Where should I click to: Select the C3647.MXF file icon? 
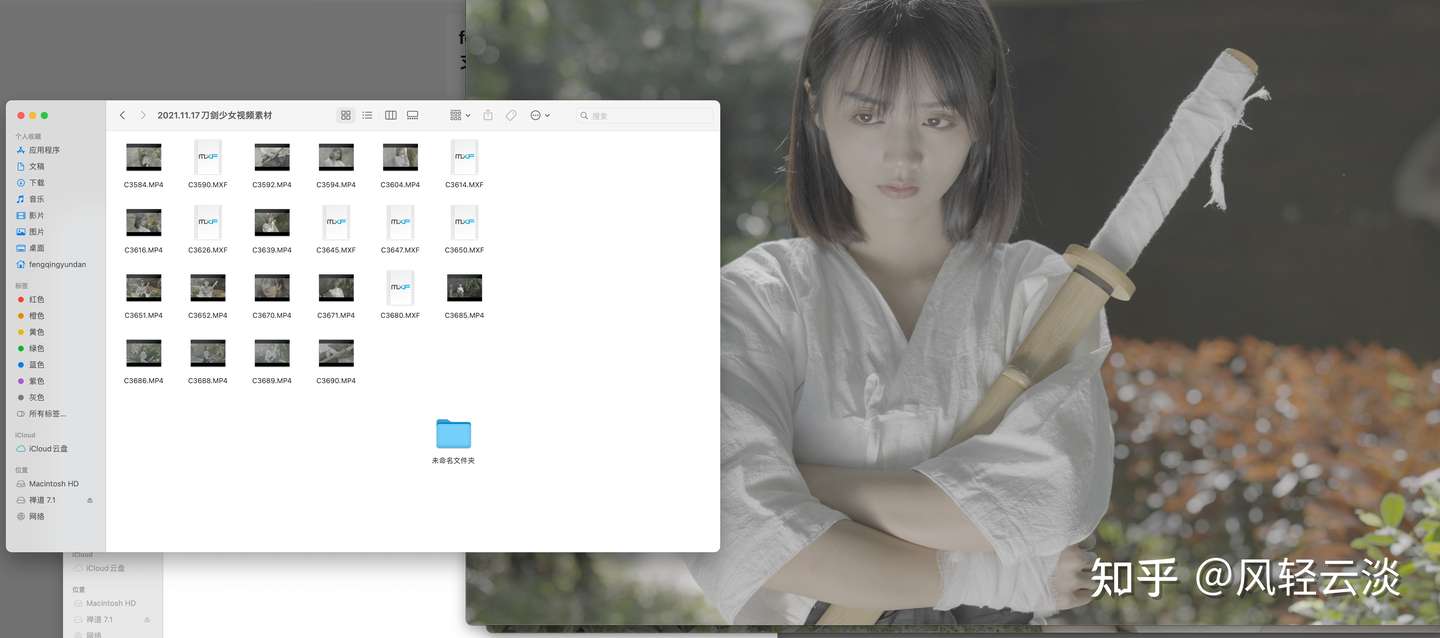tap(400, 222)
